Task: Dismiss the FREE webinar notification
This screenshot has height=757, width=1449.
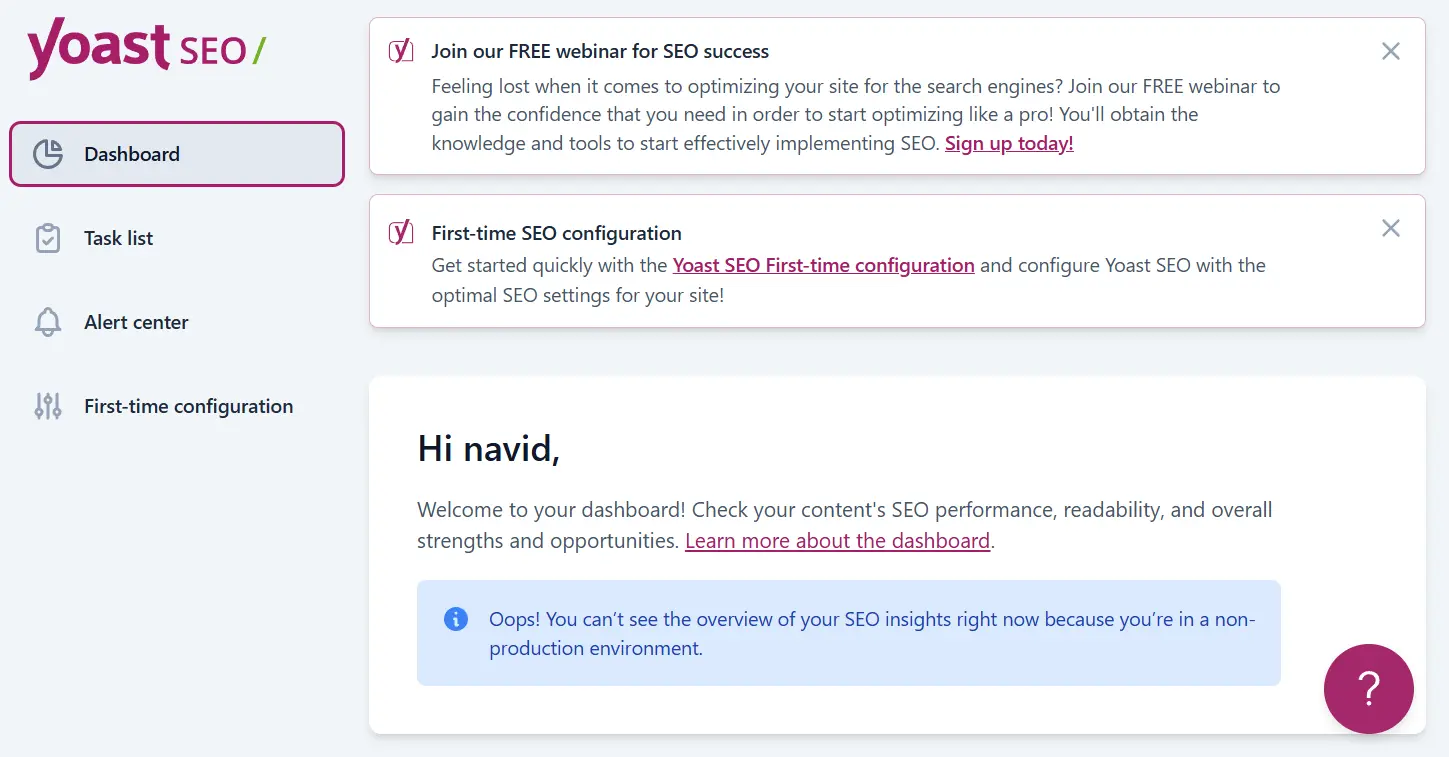Action: point(1390,51)
